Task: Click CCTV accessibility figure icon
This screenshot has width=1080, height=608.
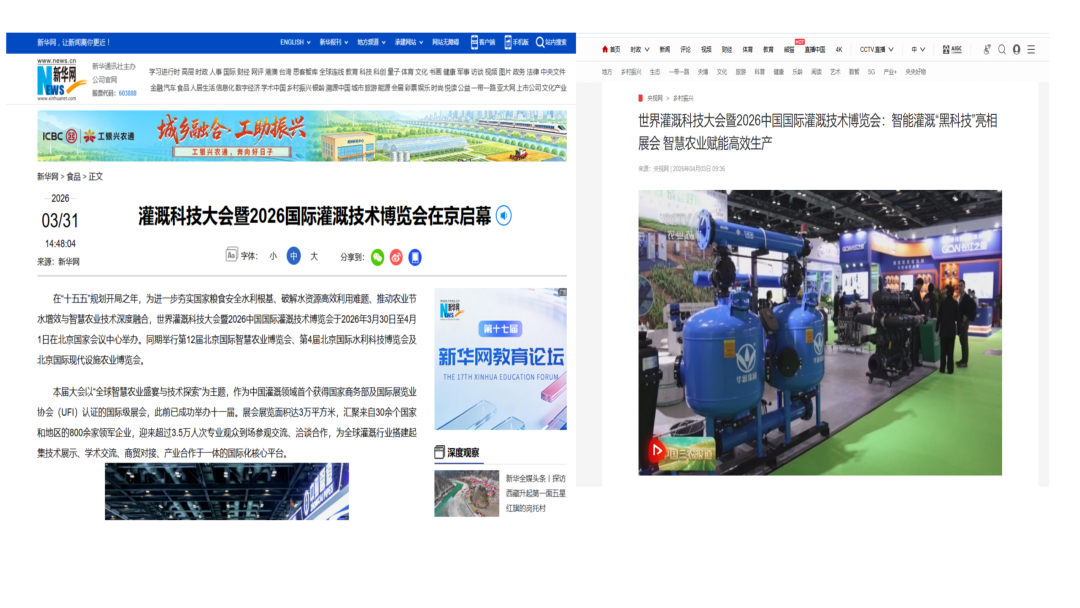Action: pos(987,50)
